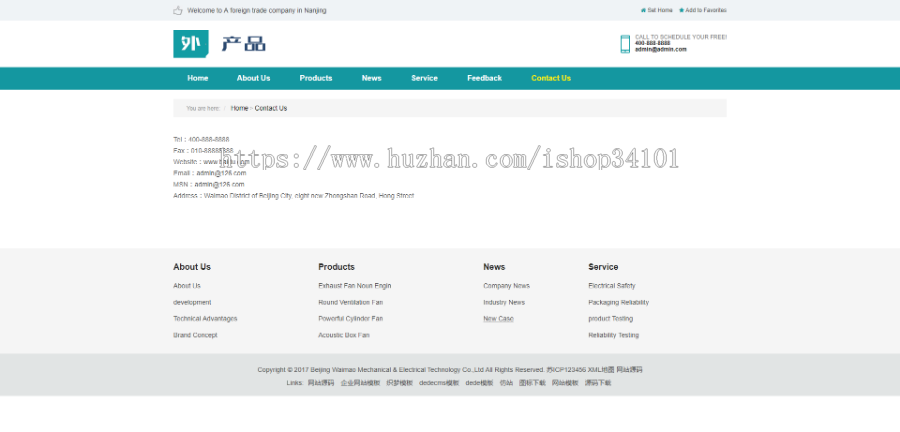This screenshot has width=900, height=432.
Task: Open the Exhaust Fan Noun Engin footer link
Action: point(354,286)
